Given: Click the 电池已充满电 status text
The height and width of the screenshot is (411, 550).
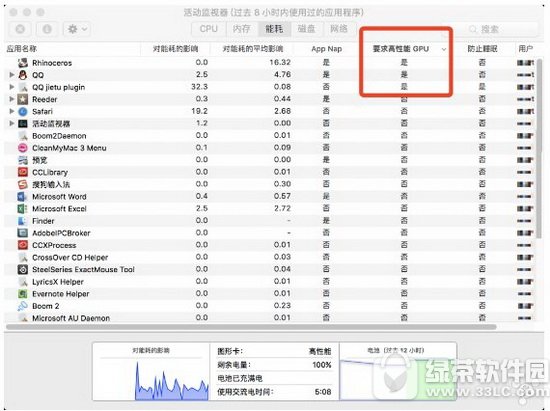Looking at the screenshot, I should tap(240, 378).
